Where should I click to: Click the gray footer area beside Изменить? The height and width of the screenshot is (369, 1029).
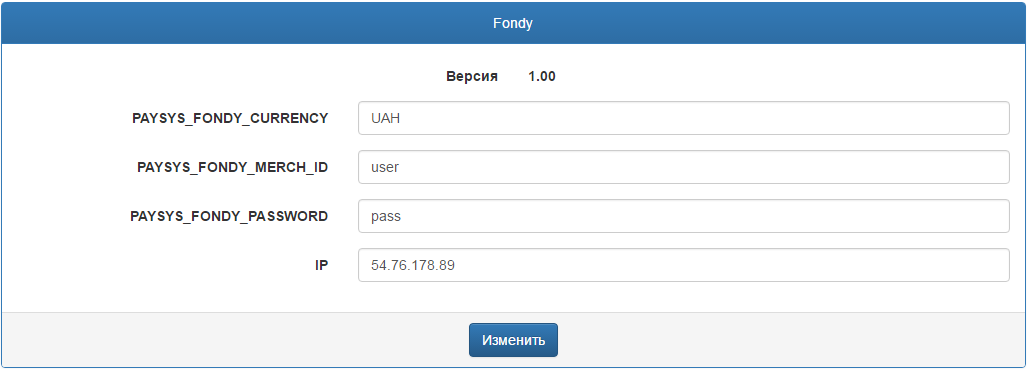coord(788,340)
